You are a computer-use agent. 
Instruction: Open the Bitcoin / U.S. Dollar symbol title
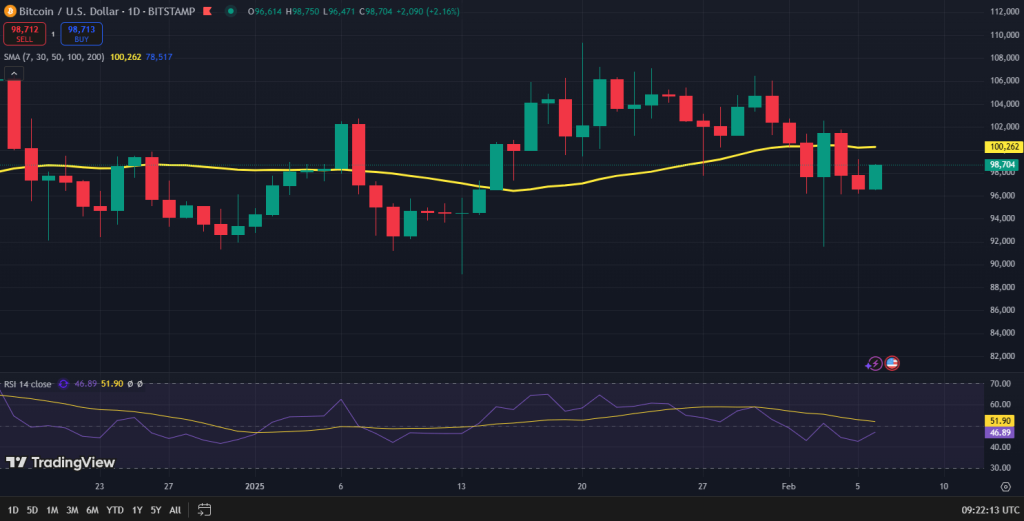point(69,11)
